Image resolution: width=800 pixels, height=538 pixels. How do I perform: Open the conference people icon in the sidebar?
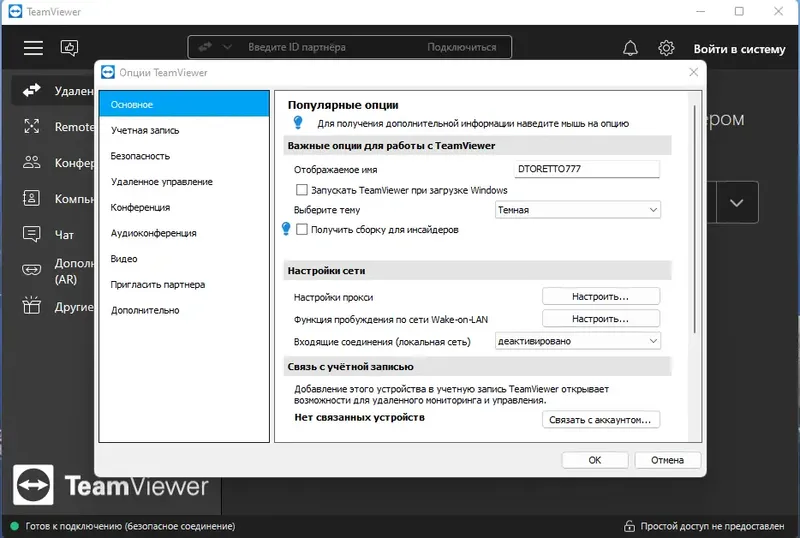click(x=32, y=162)
